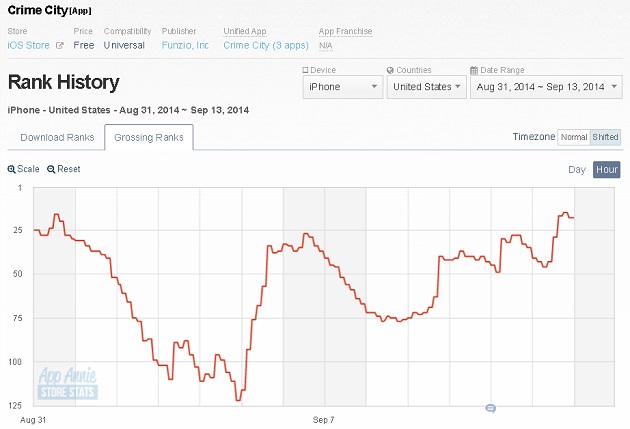Set timezone to Normal
The image size is (630, 429).
click(574, 137)
